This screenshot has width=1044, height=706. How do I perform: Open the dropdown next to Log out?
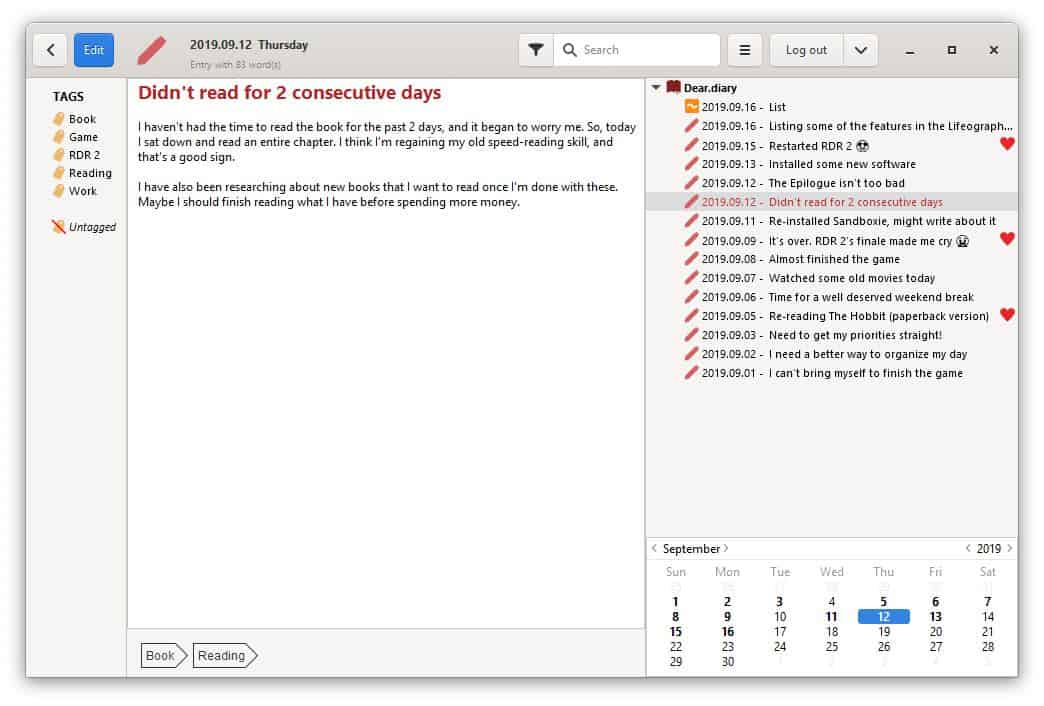(x=859, y=49)
